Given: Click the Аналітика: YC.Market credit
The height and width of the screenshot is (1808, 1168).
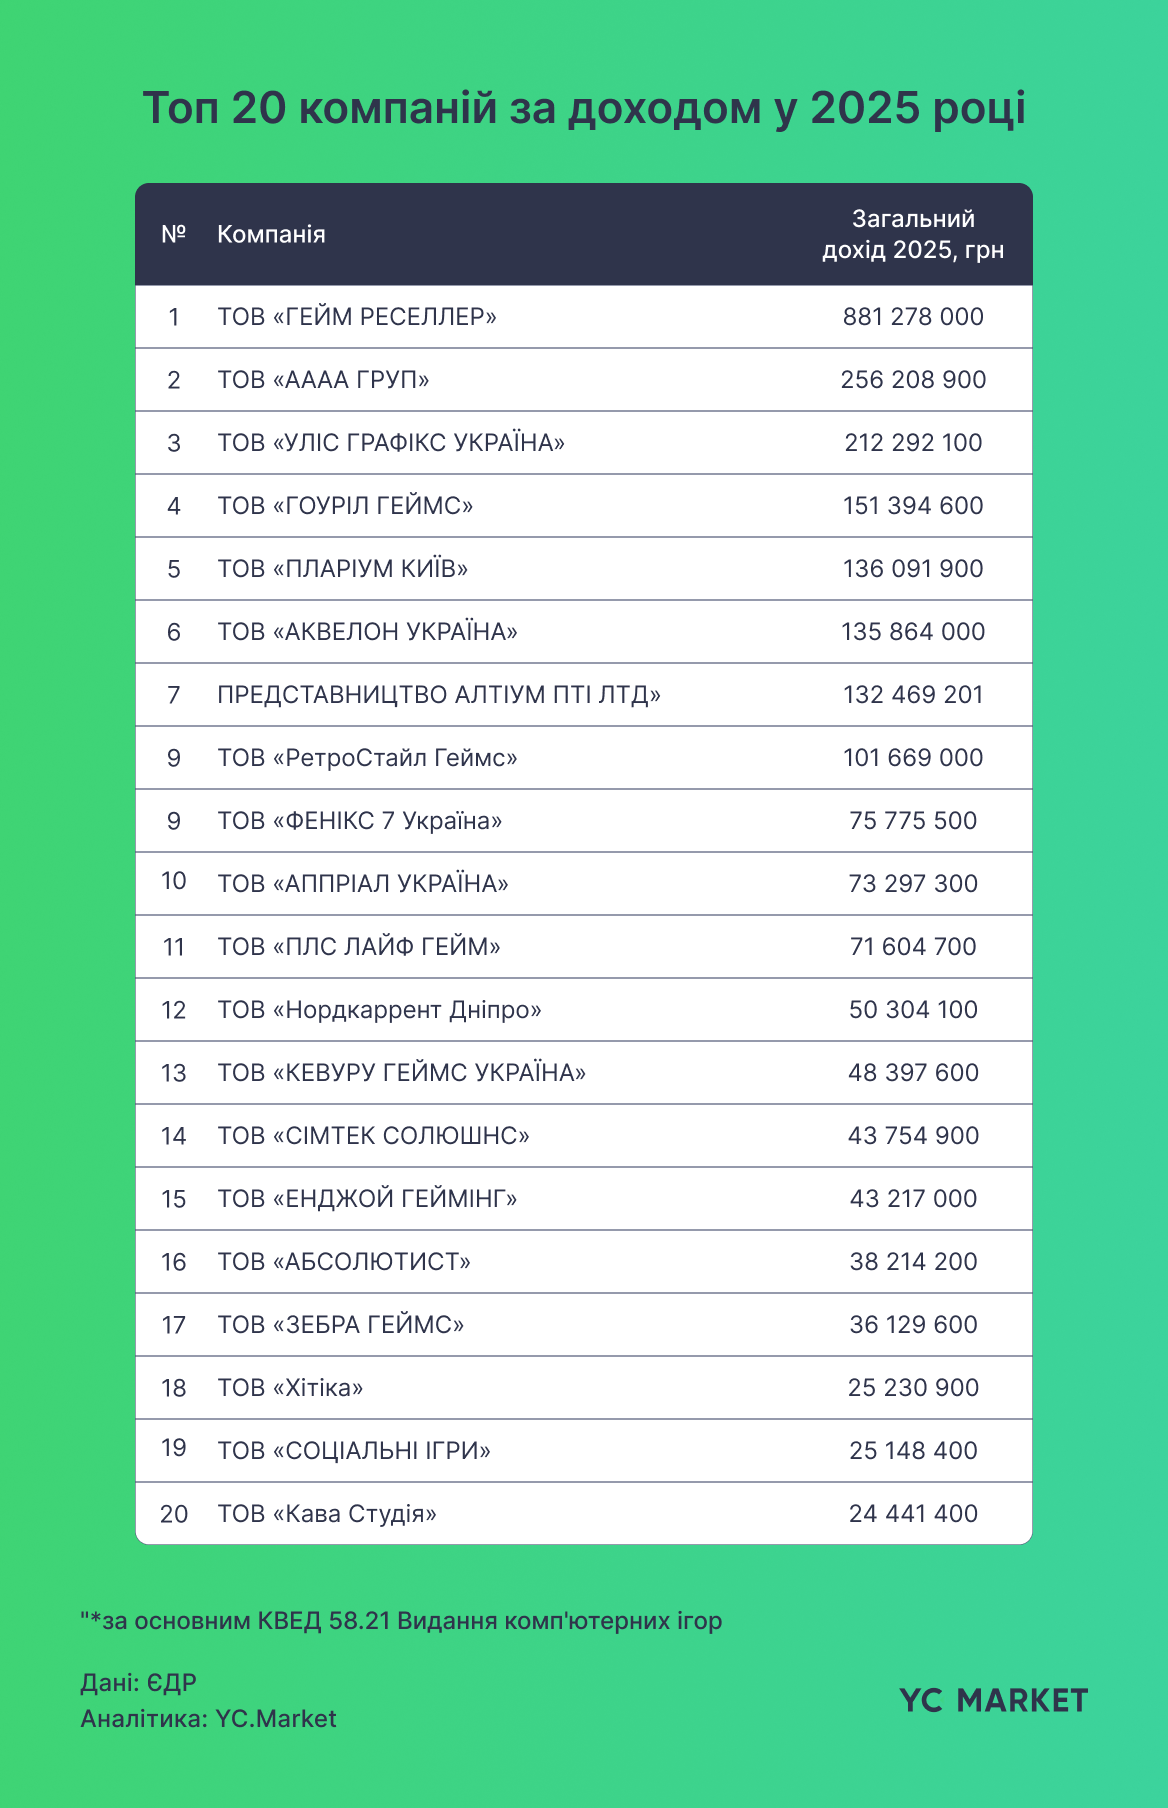Looking at the screenshot, I should pyautogui.click(x=208, y=1718).
